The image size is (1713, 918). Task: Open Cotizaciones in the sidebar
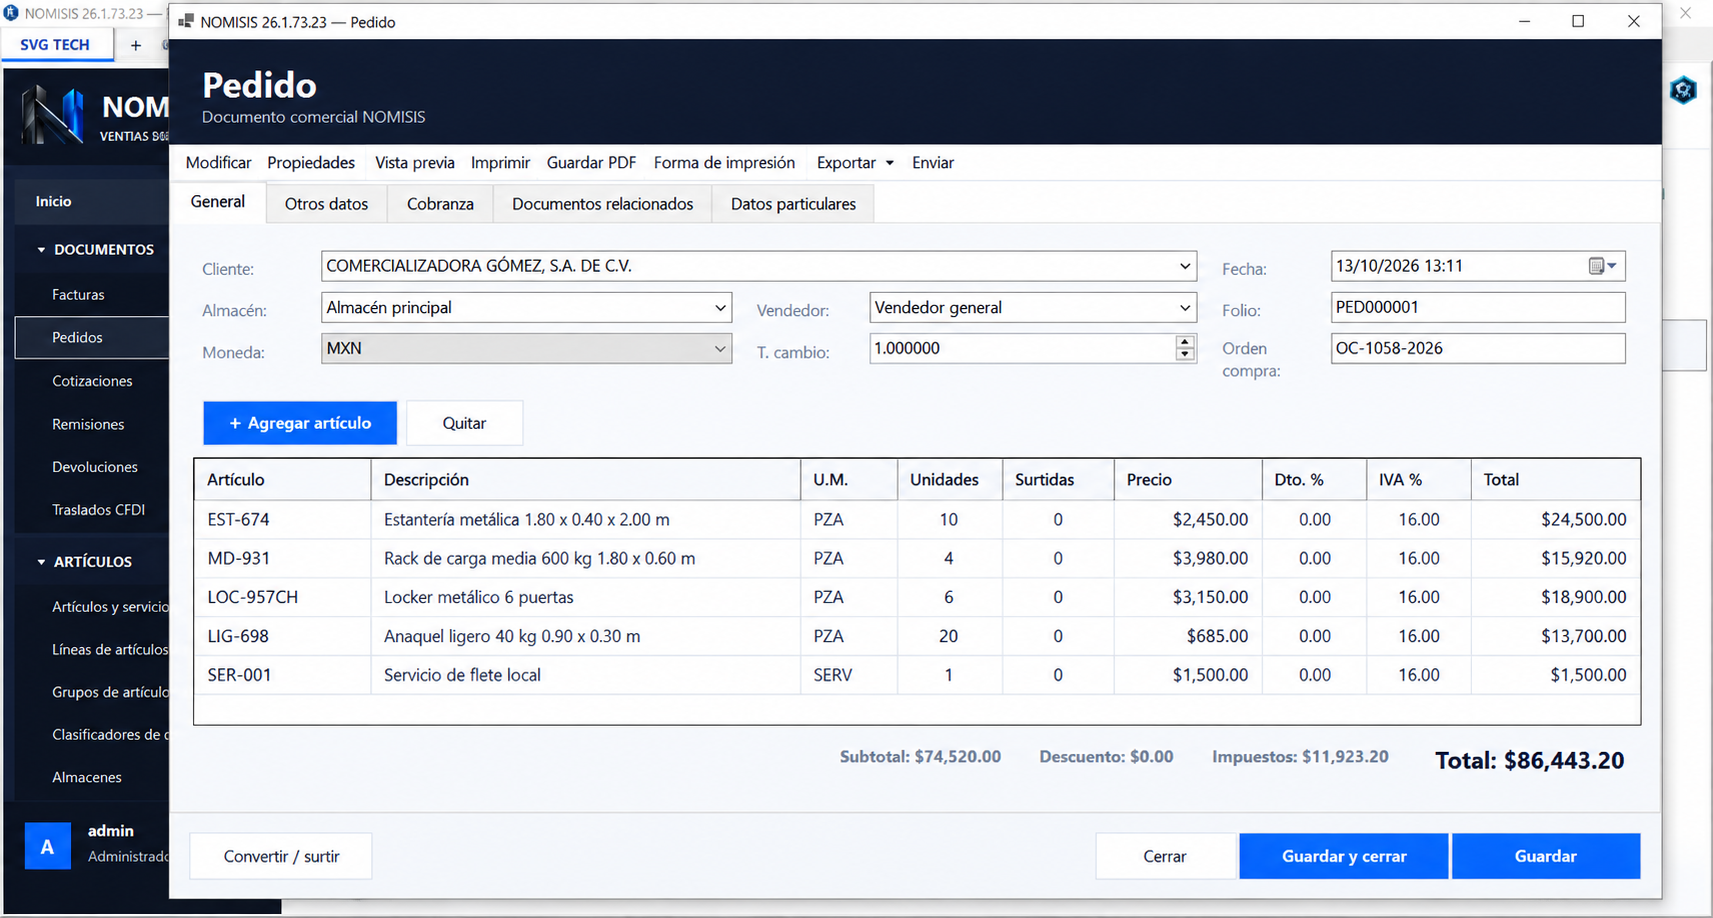click(x=92, y=381)
